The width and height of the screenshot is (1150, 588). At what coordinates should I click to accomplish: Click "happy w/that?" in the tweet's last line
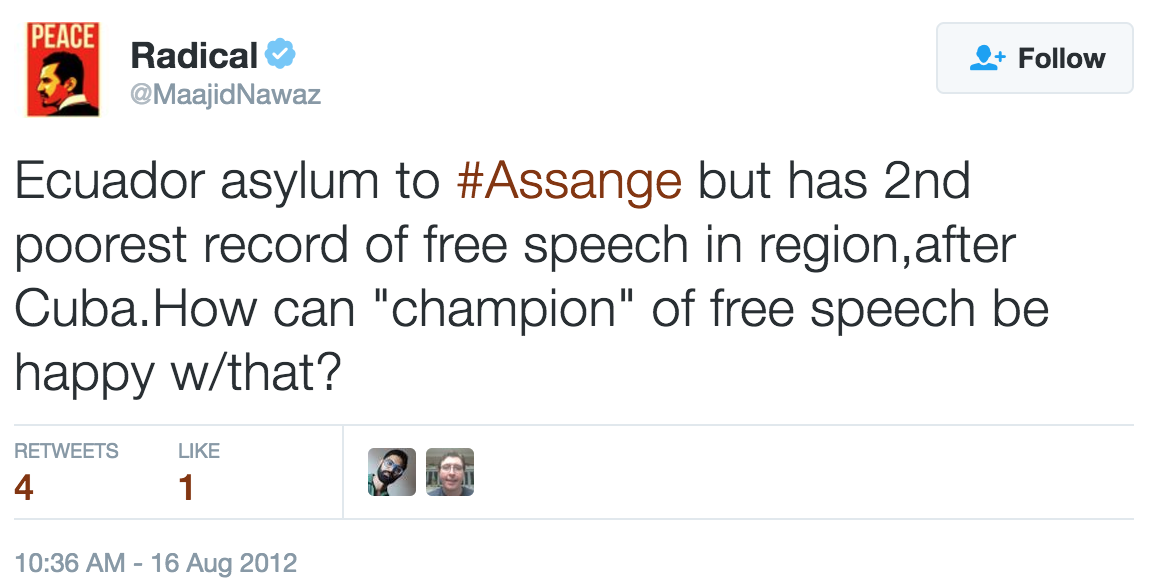pos(178,374)
